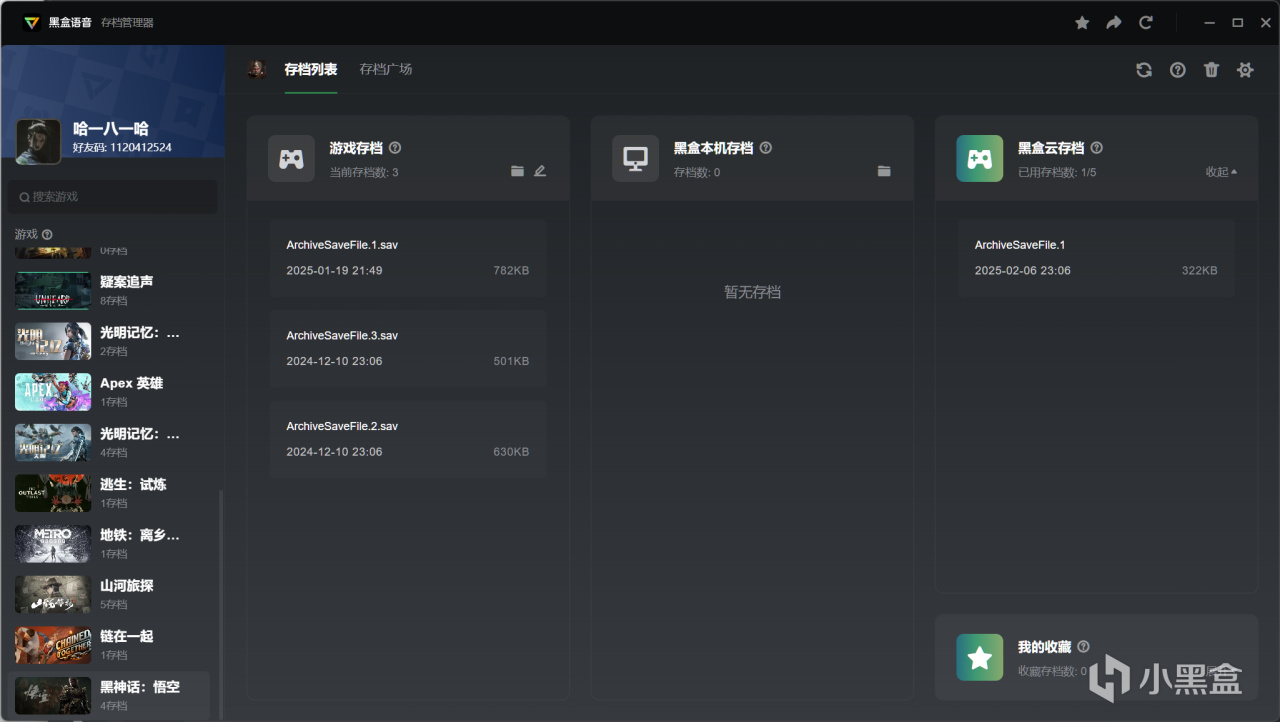Click the Metro 地铁 thumbnail image

pyautogui.click(x=53, y=544)
